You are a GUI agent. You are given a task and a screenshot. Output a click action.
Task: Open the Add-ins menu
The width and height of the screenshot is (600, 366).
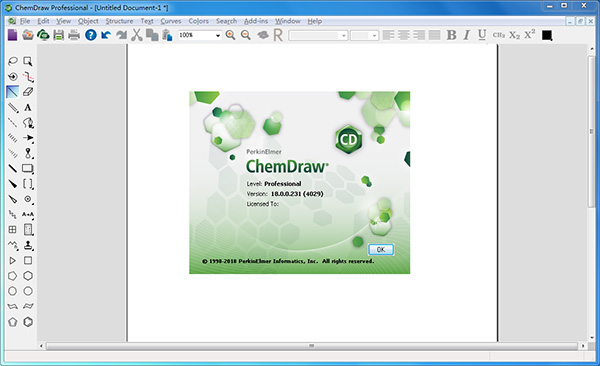click(256, 21)
